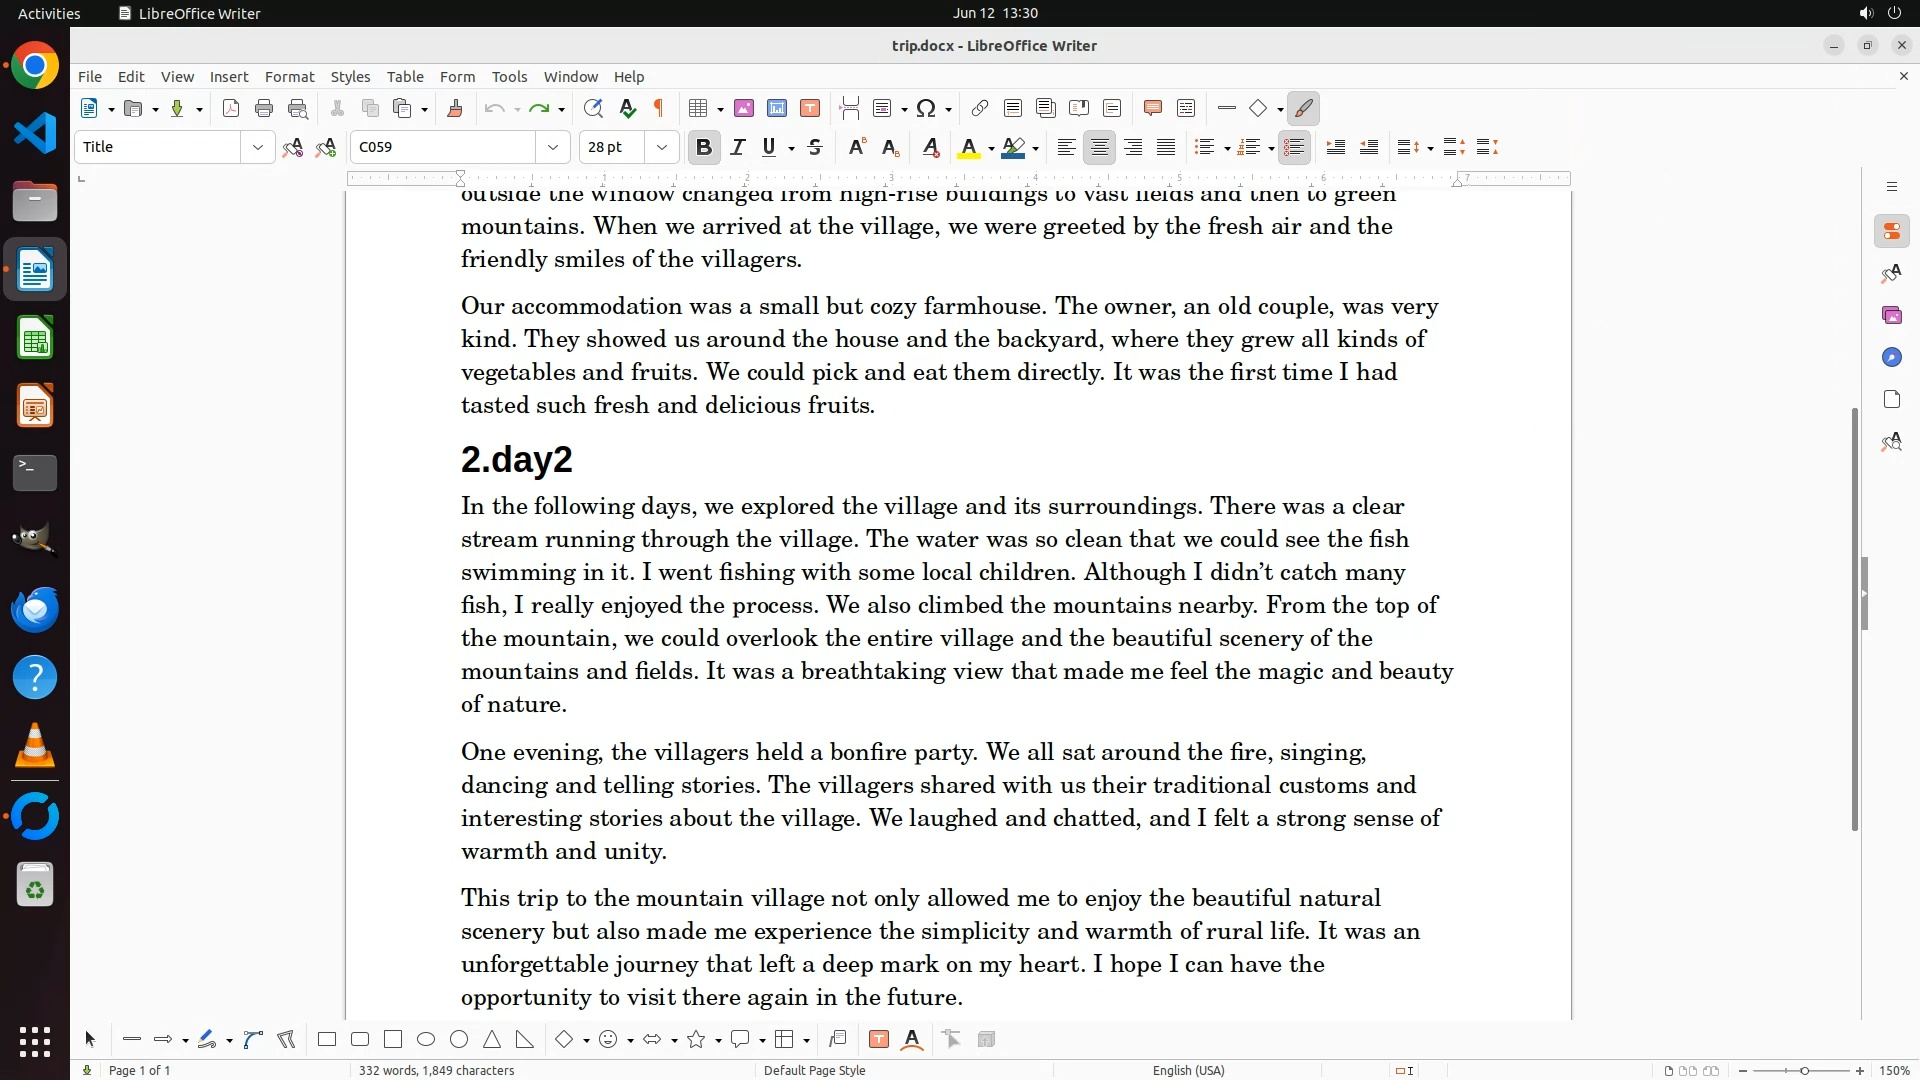
Task: Open the font name dropdown list
Action: click(x=553, y=148)
